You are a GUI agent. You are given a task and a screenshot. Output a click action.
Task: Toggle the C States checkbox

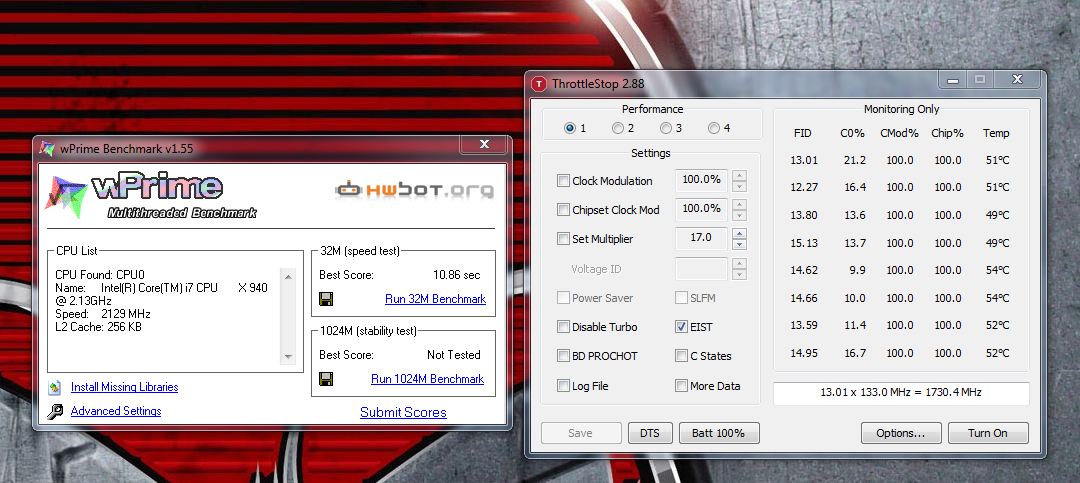click(x=681, y=356)
